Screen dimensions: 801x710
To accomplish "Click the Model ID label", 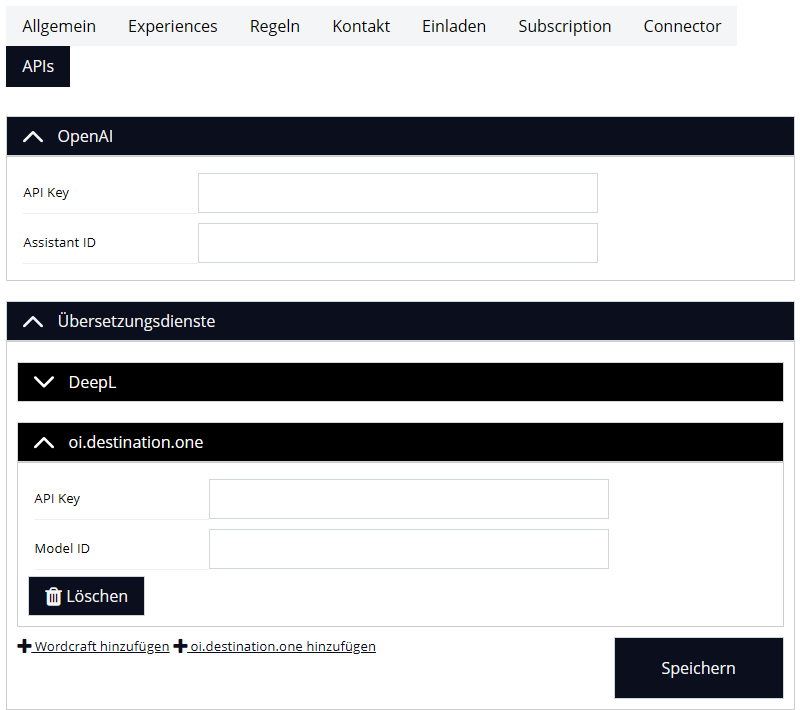I will click(62, 549).
